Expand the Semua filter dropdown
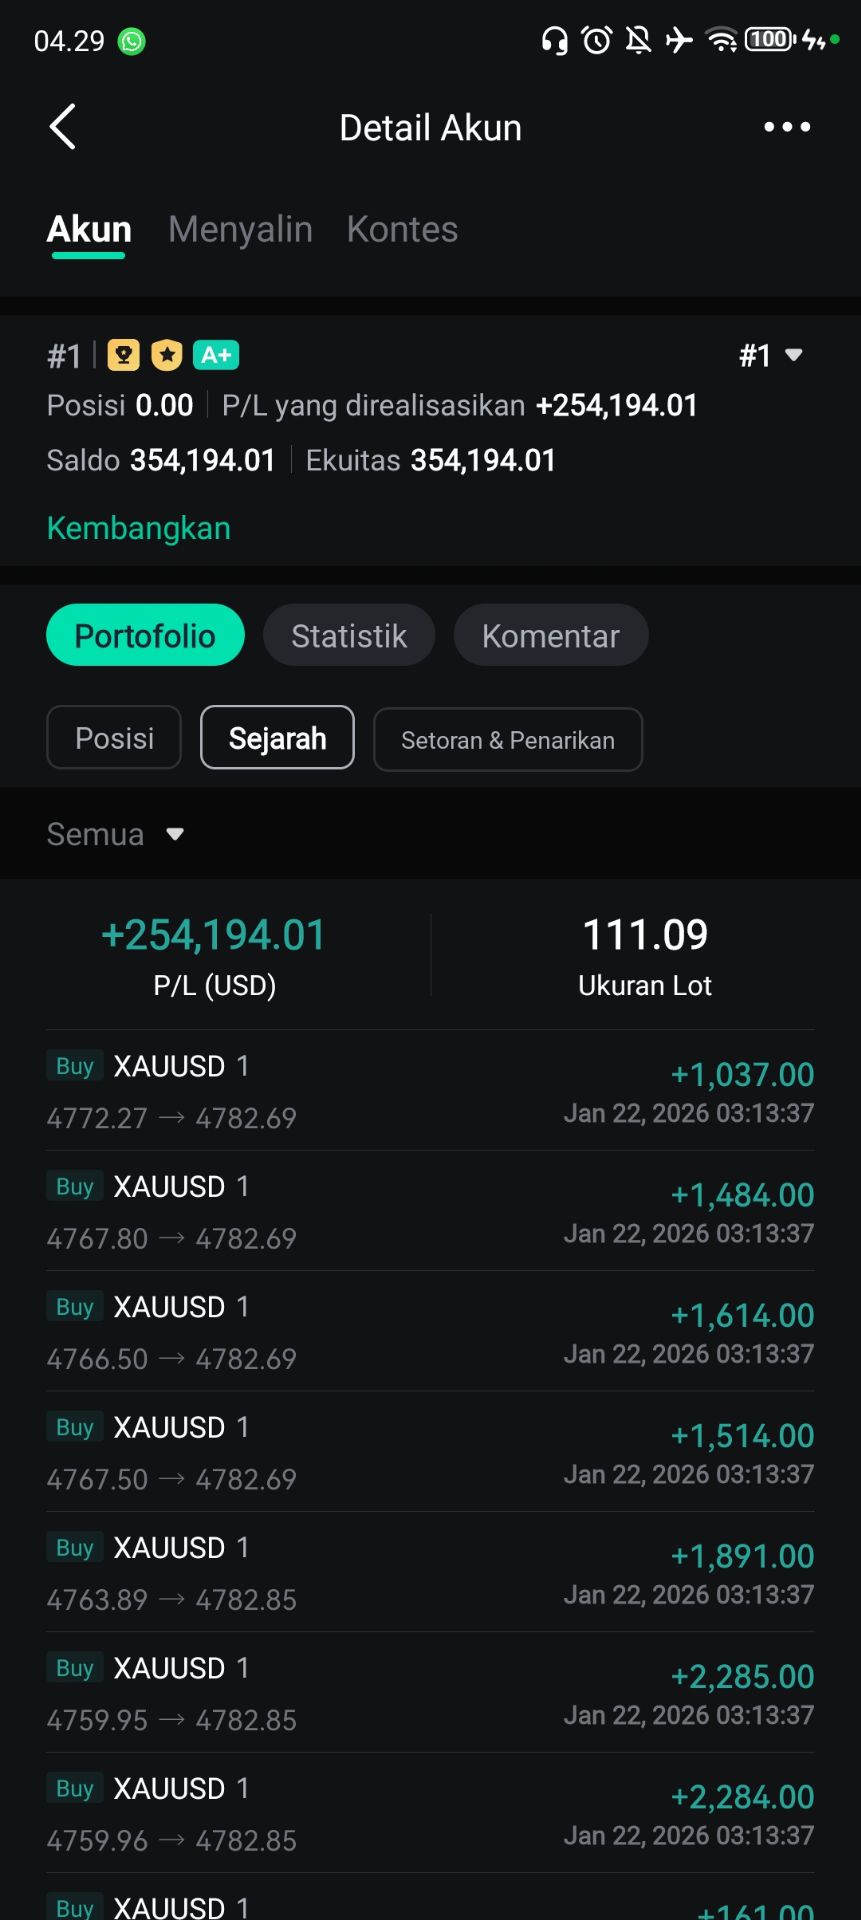 116,834
